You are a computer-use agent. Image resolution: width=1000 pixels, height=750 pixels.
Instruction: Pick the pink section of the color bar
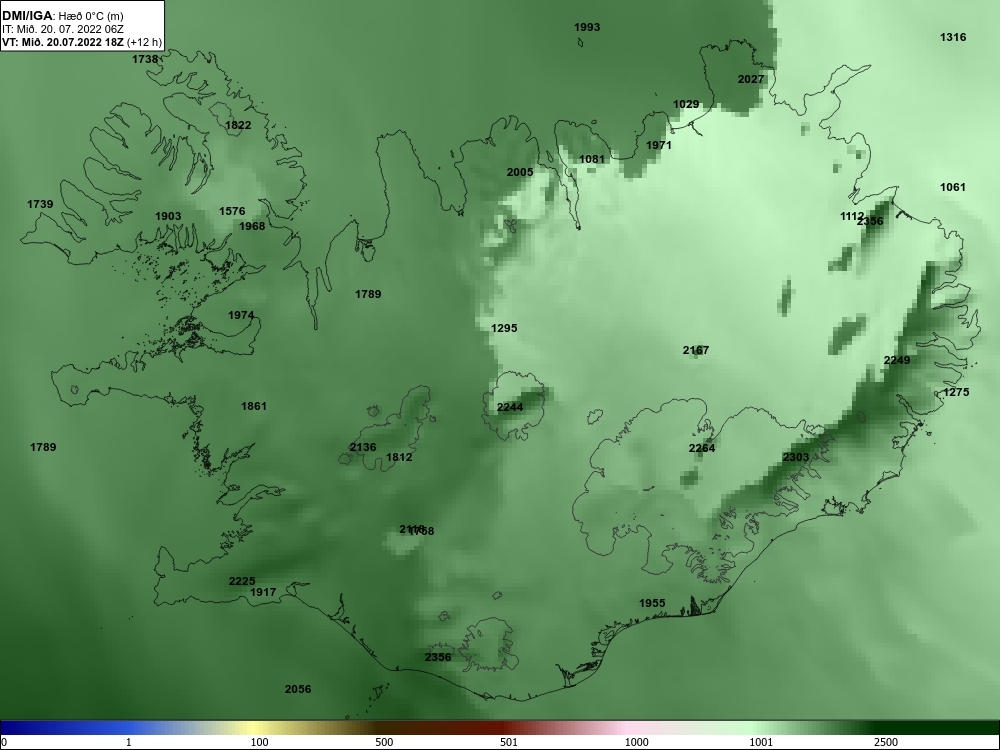(x=628, y=728)
